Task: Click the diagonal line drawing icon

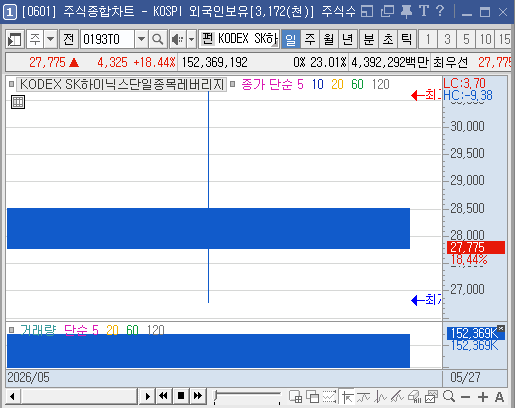Action: pos(397,397)
